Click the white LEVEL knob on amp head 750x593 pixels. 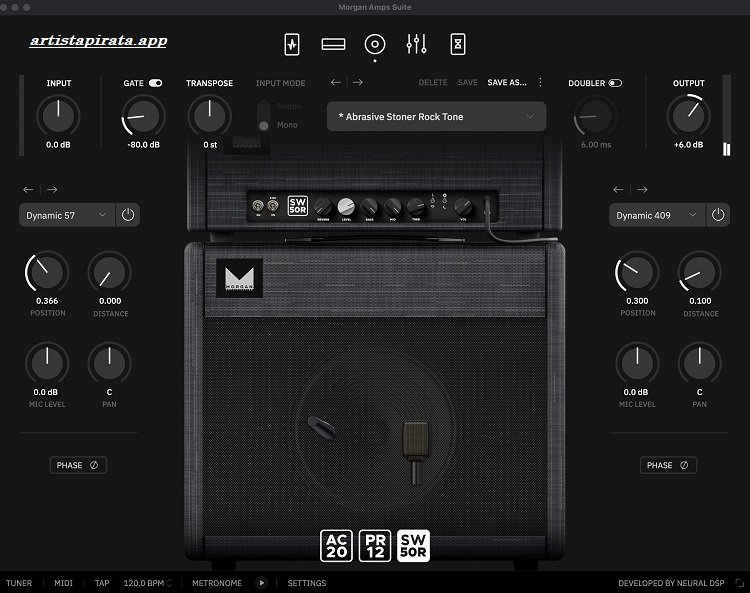coord(346,207)
